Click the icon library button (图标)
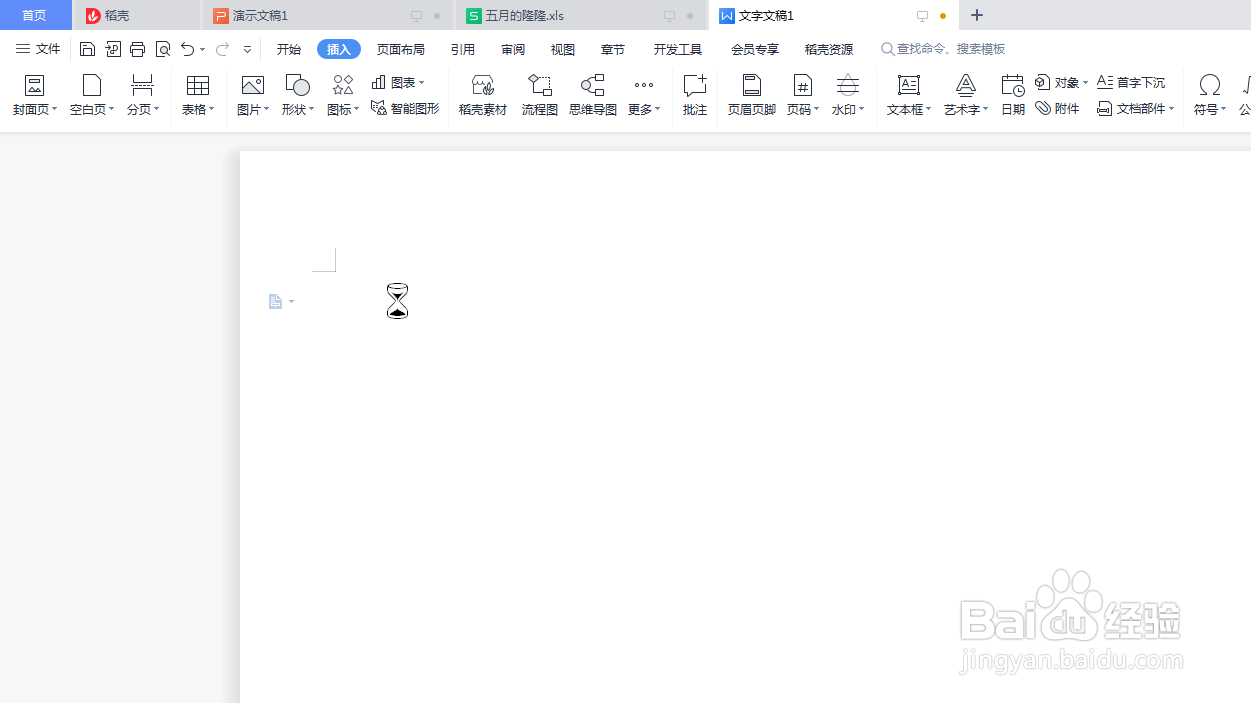Viewport: 1251px width, 703px height. [343, 95]
